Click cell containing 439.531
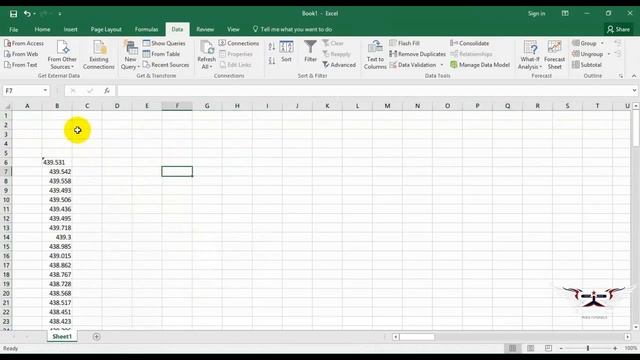The width and height of the screenshot is (640, 360). (57, 162)
